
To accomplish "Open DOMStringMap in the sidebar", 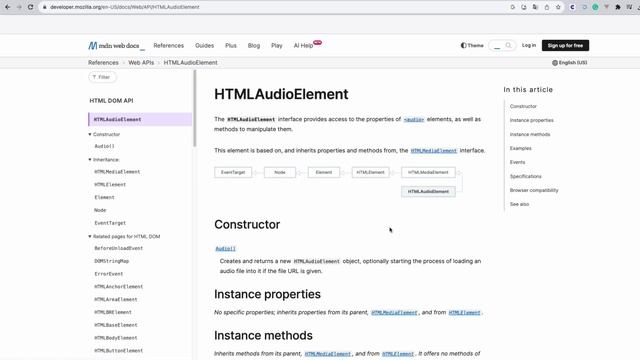I will pos(111,261).
